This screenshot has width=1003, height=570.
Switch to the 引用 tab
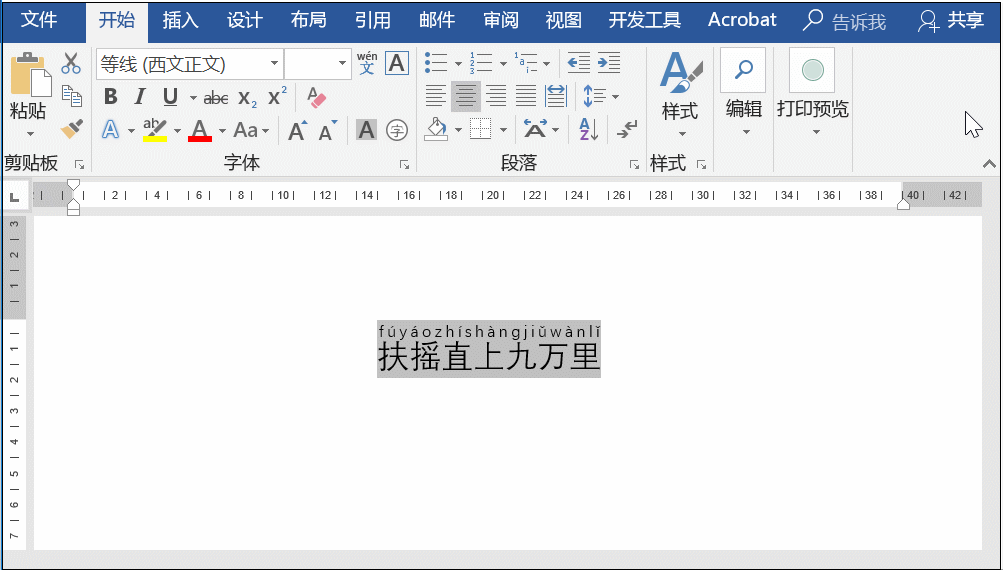coord(373,20)
